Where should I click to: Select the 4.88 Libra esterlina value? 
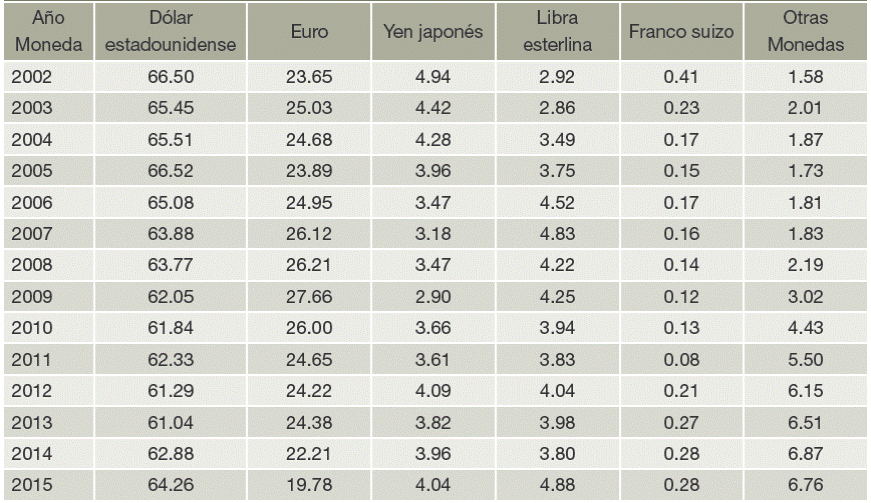pyautogui.click(x=556, y=487)
